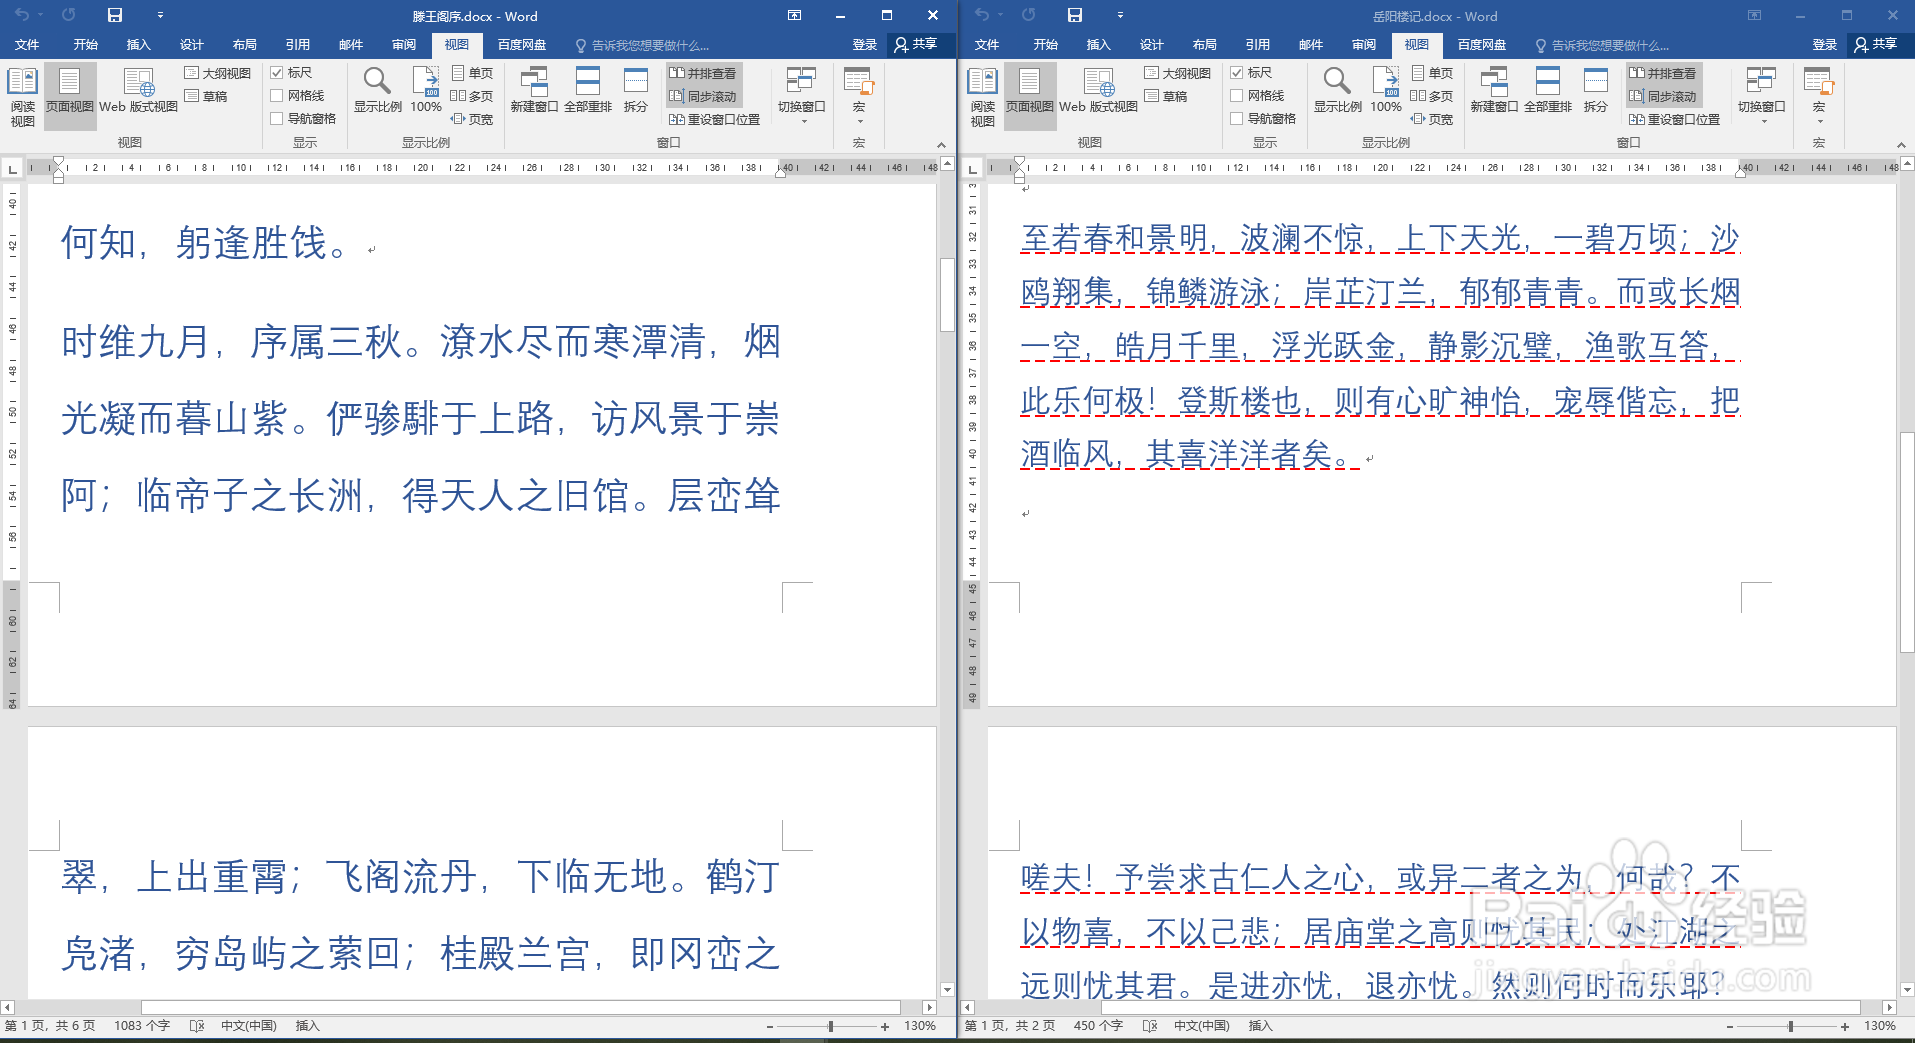Enable Navigation Pane checkbox in left window

(277, 119)
